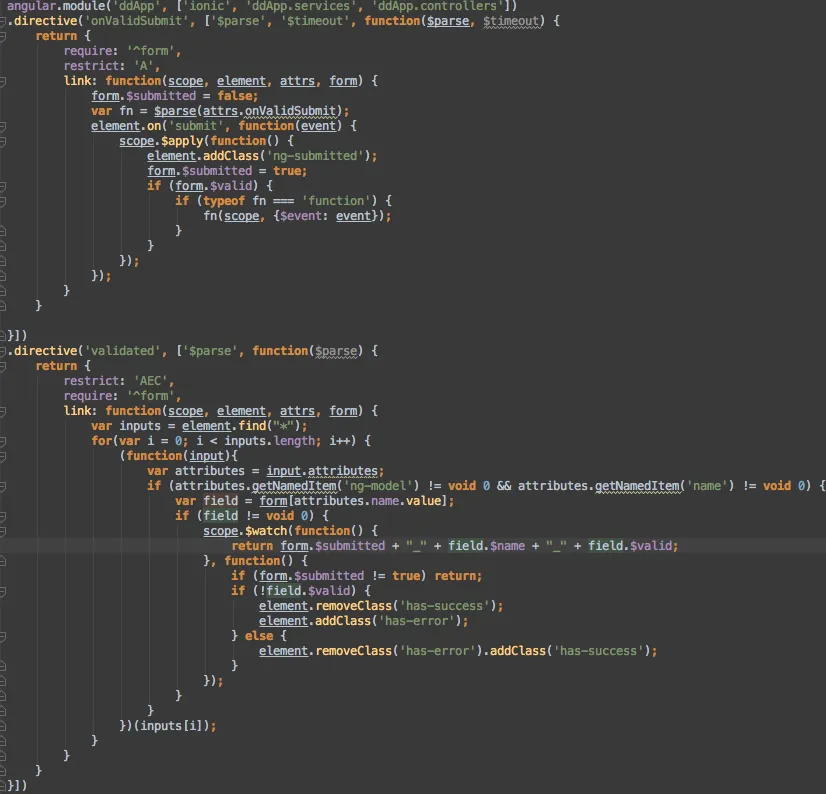
Task: Click 'true' in form.$submitted = true
Action: pyautogui.click(x=287, y=171)
